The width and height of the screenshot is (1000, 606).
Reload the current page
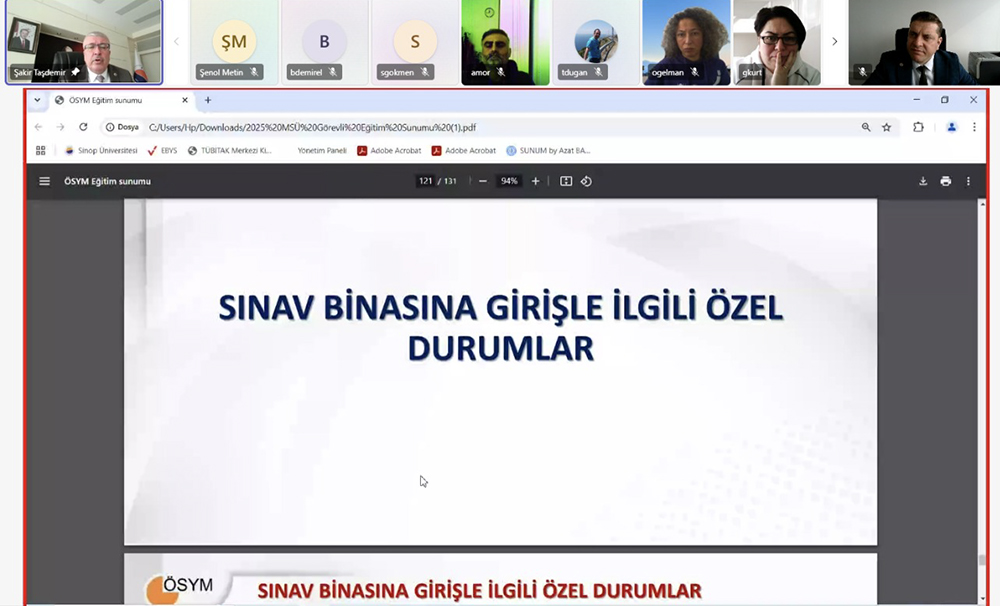(x=83, y=127)
